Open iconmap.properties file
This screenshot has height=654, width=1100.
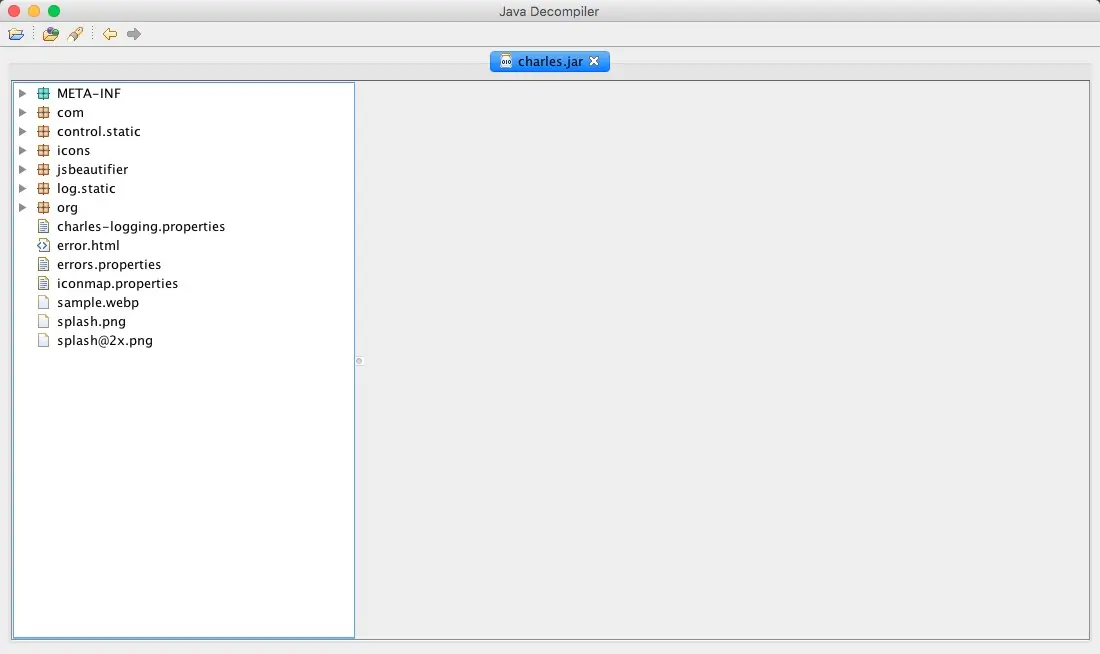coord(117,283)
